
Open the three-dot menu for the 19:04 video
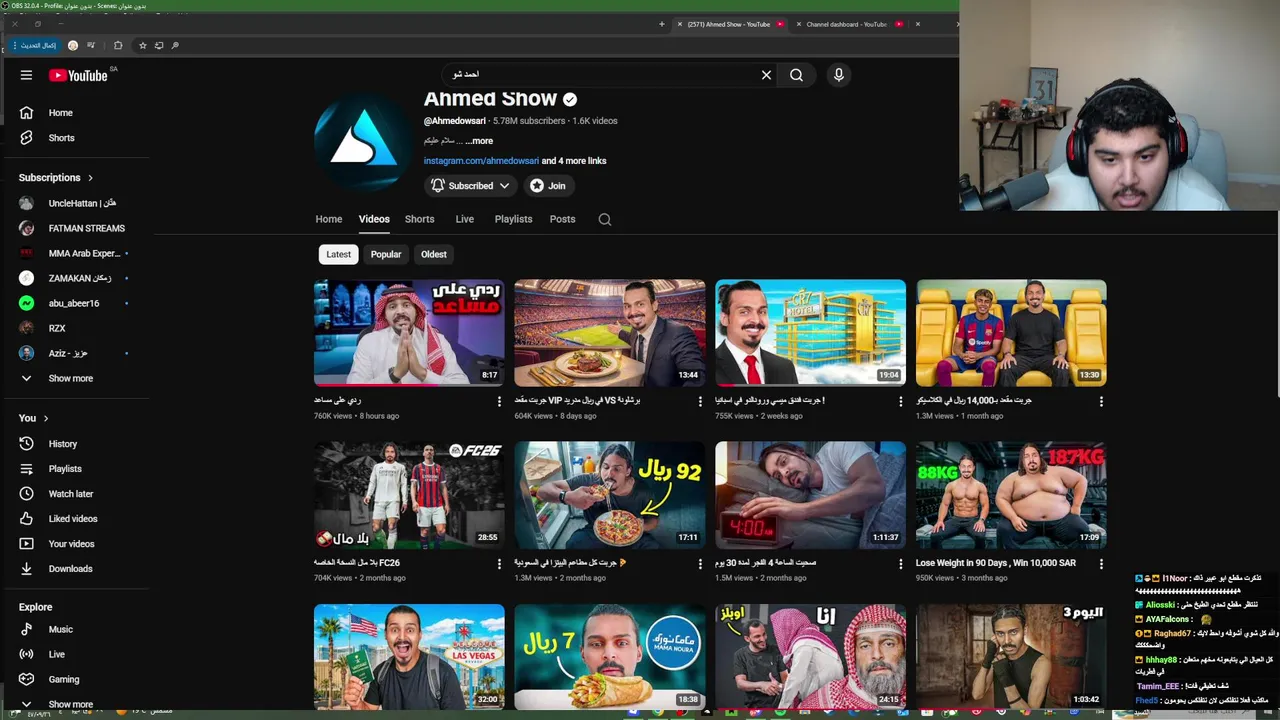[900, 401]
